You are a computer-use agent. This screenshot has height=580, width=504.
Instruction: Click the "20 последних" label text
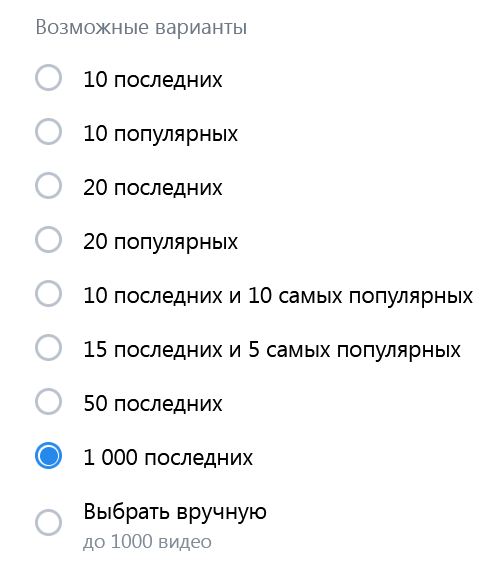[153, 188]
